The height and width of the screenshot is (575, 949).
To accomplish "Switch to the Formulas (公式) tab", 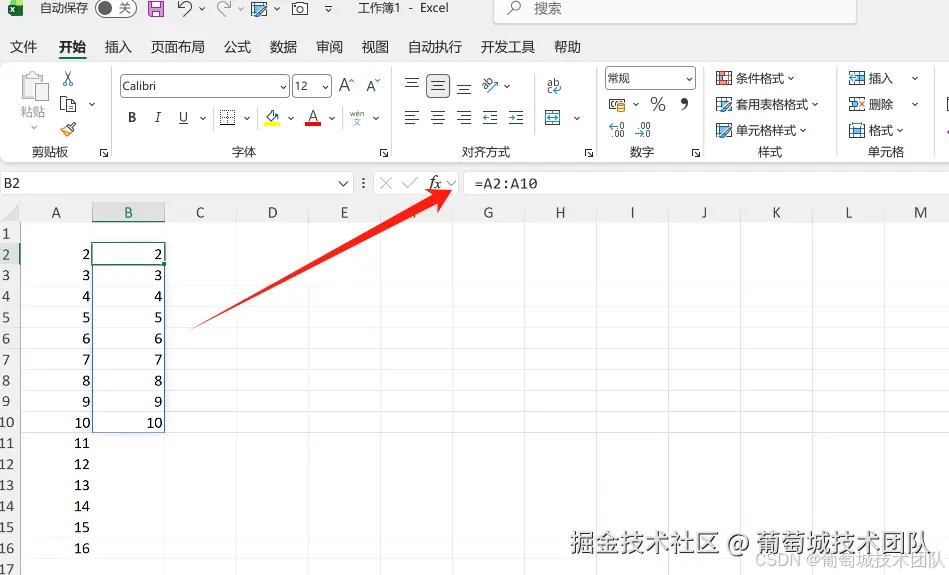I will pyautogui.click(x=237, y=47).
